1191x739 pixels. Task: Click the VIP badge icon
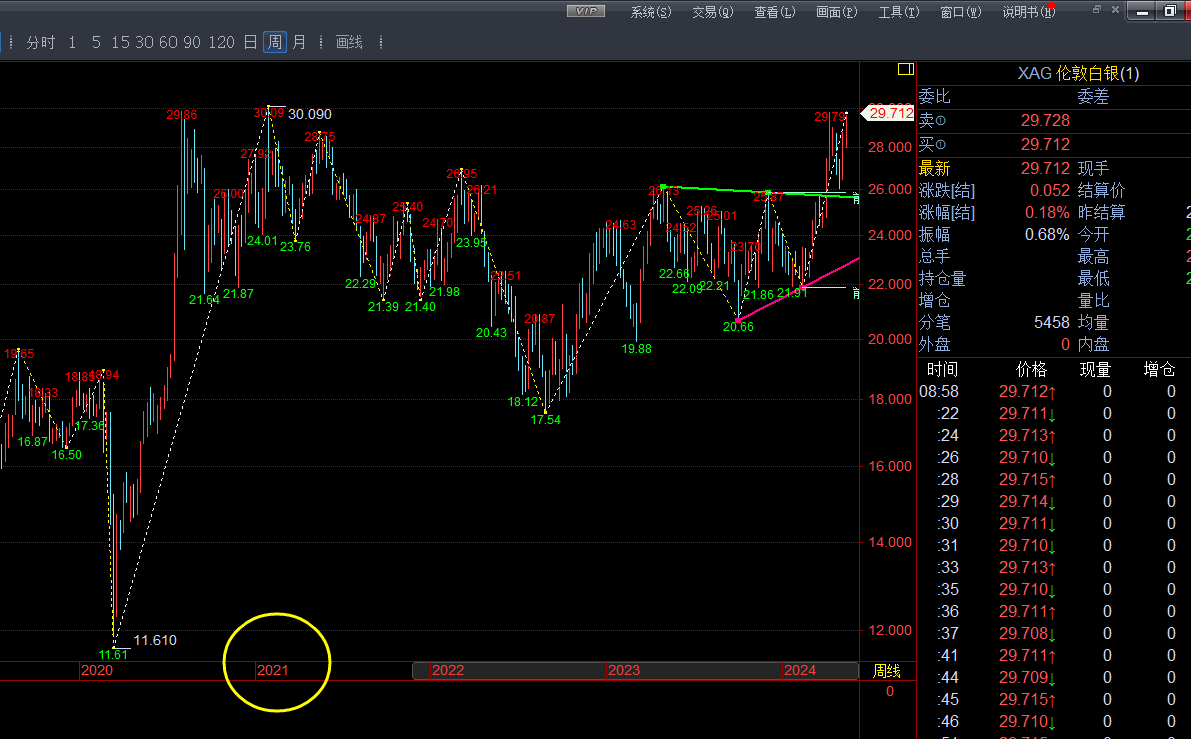click(585, 12)
